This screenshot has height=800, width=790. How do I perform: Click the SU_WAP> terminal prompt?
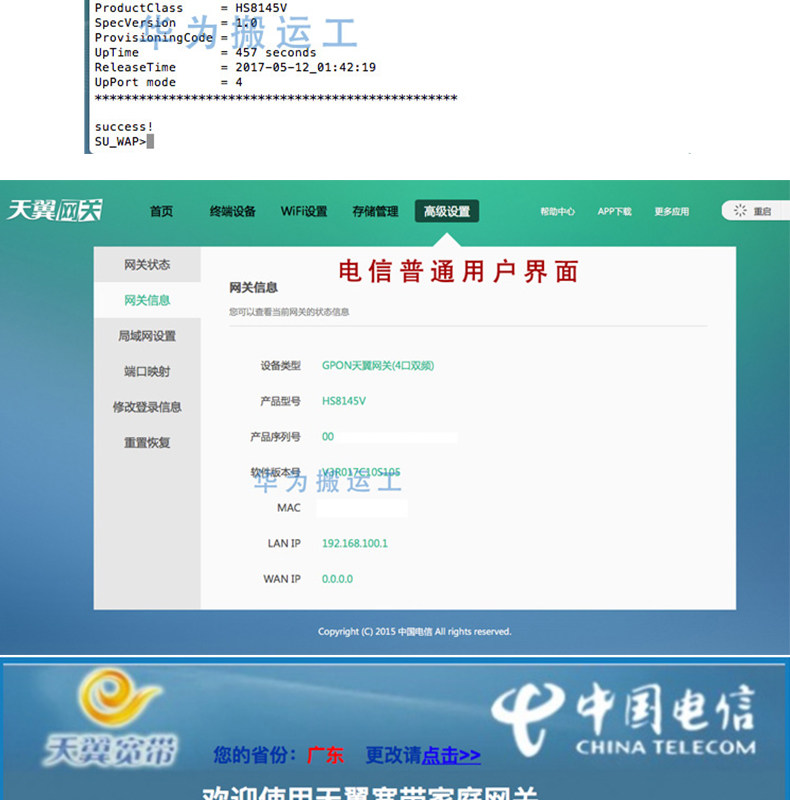[x=120, y=141]
